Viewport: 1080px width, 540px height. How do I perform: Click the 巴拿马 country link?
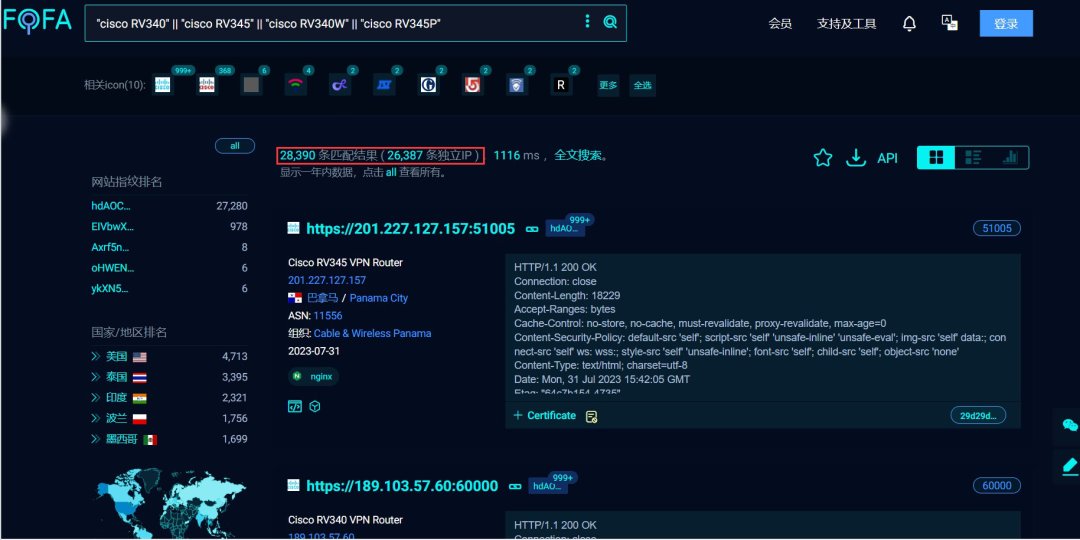[x=323, y=298]
